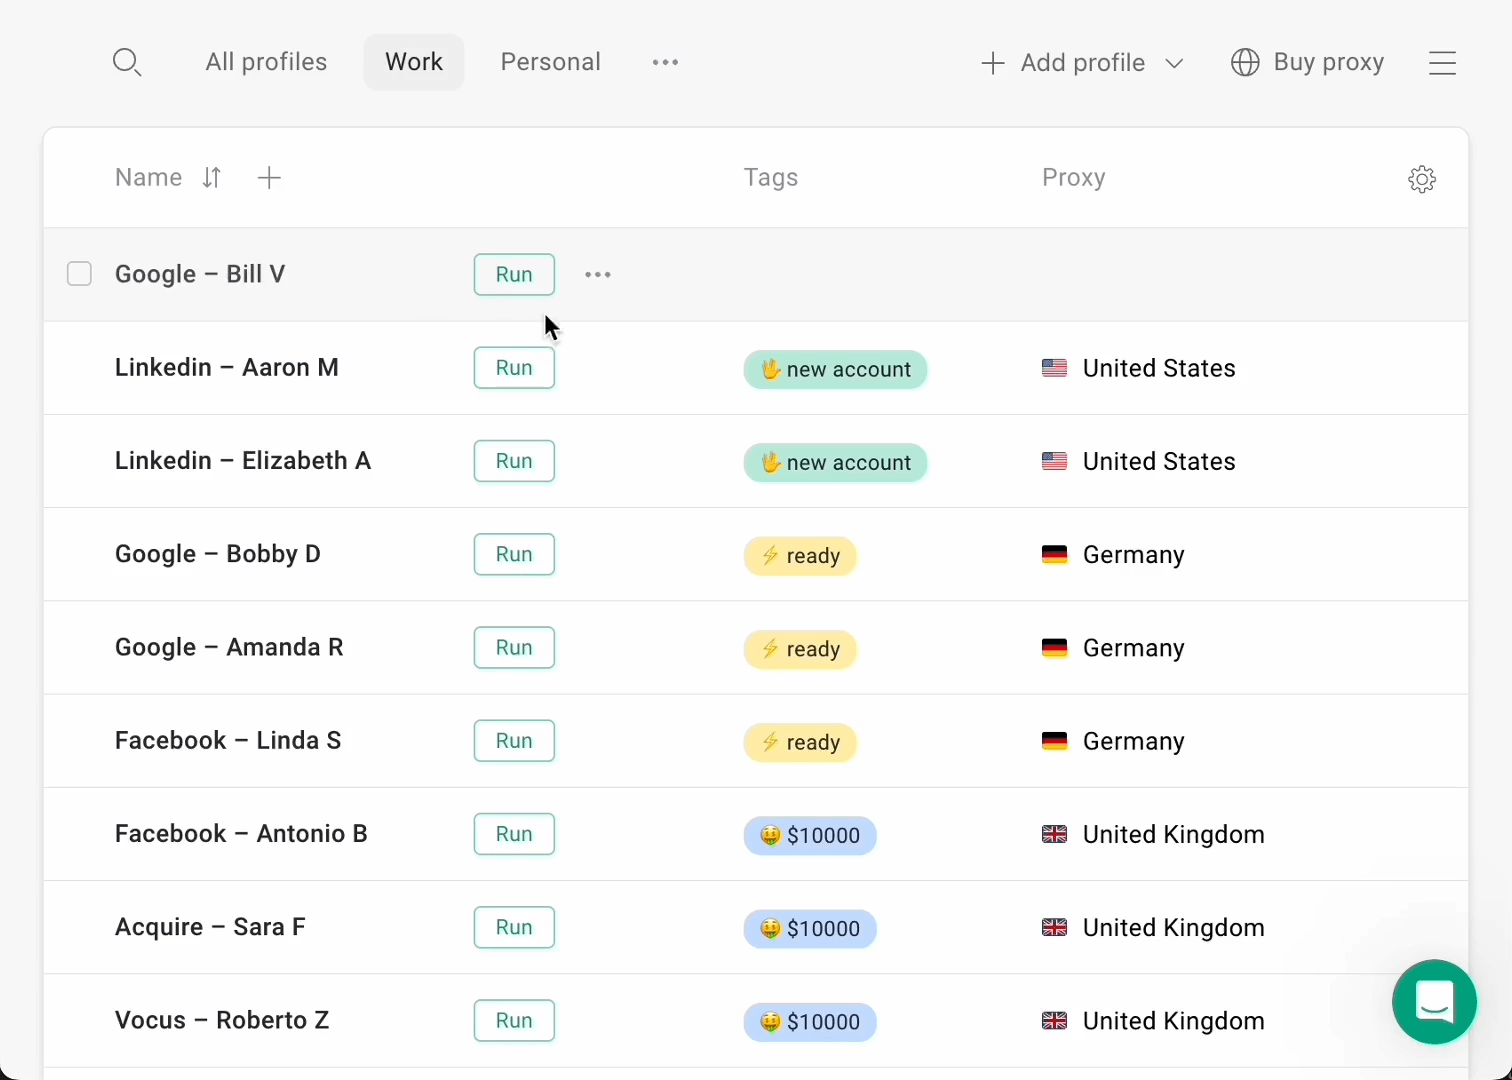
Task: Open profile name Google – Amanda R
Action: 229,647
